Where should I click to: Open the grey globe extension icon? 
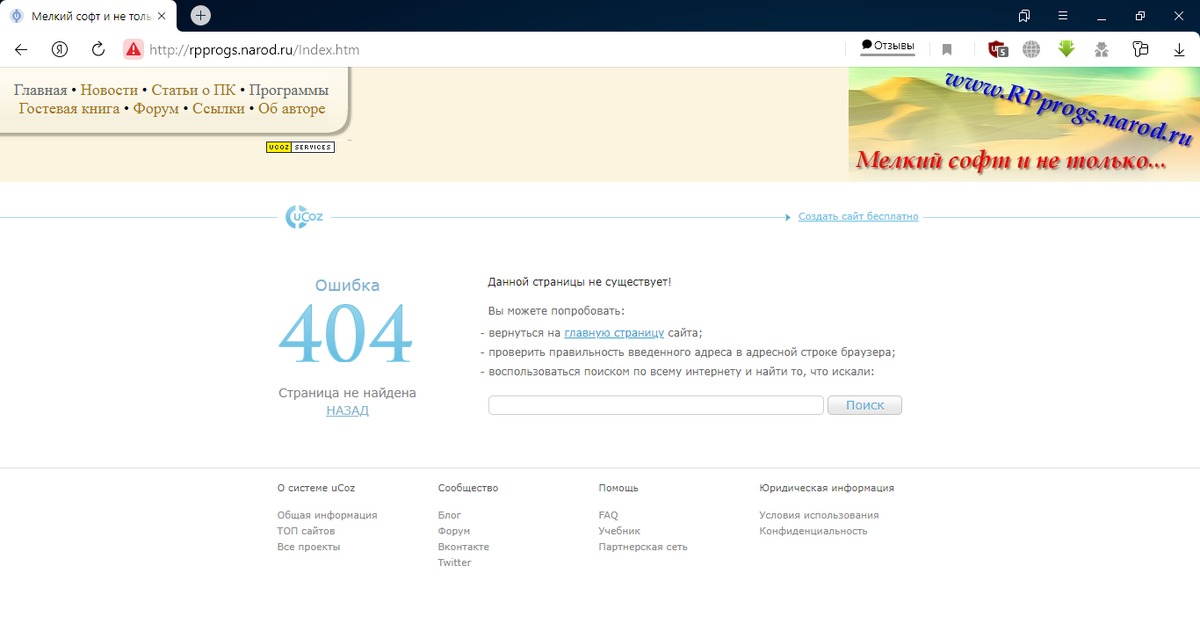tap(1031, 49)
